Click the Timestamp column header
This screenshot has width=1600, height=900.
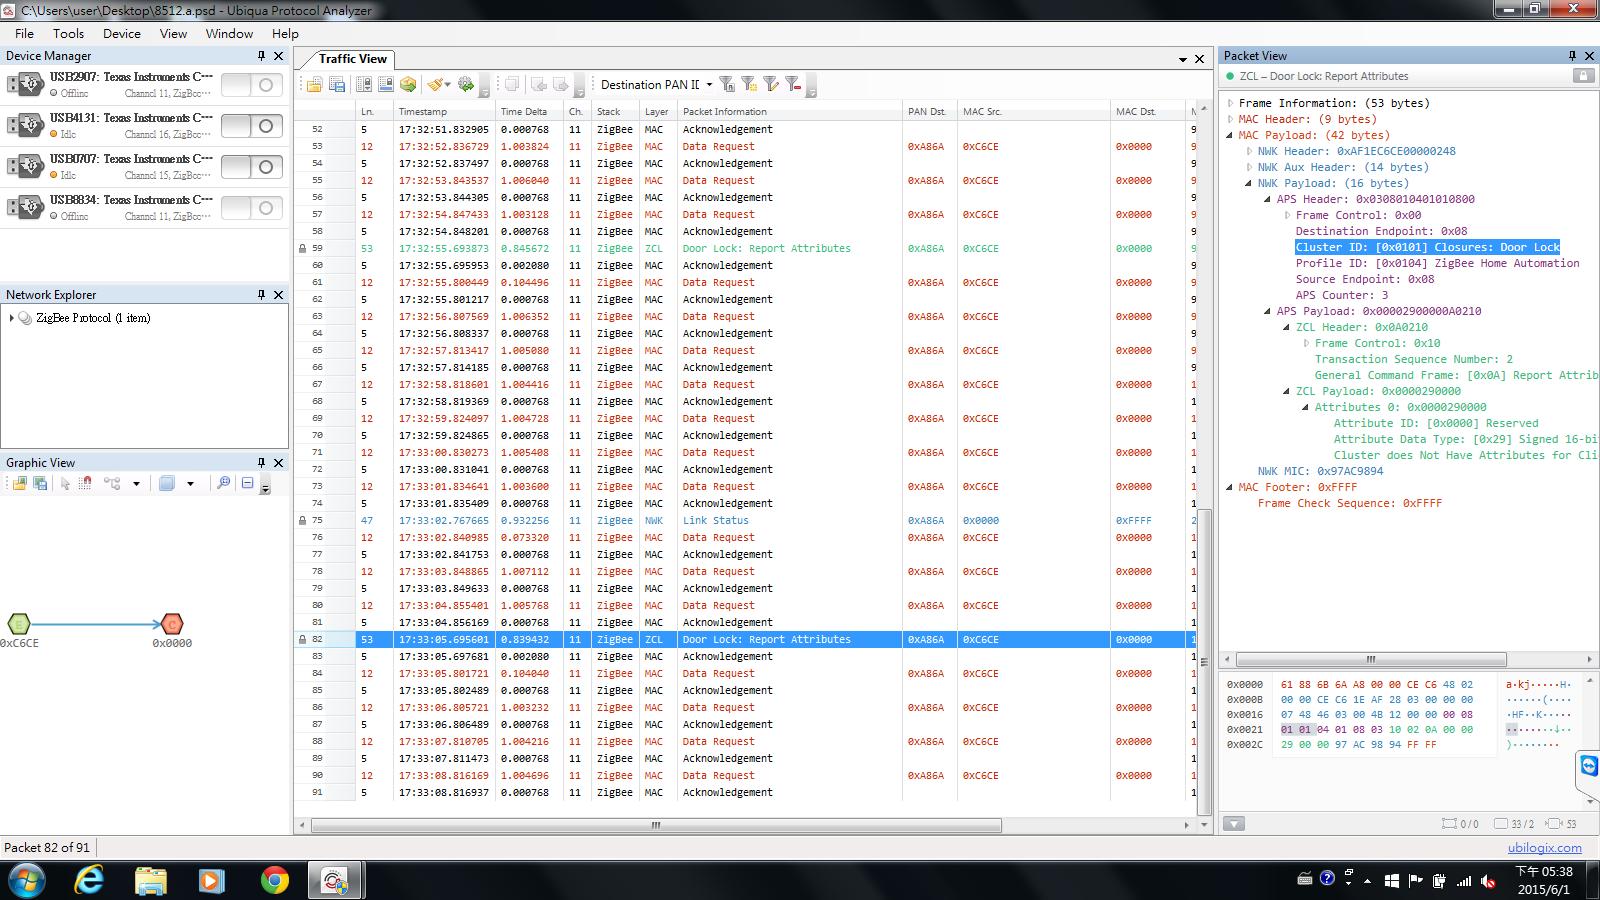tap(444, 111)
